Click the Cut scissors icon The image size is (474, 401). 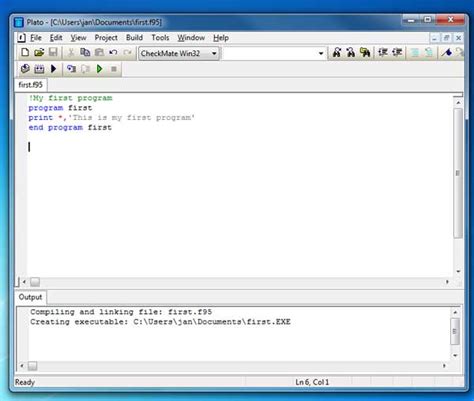(x=71, y=53)
